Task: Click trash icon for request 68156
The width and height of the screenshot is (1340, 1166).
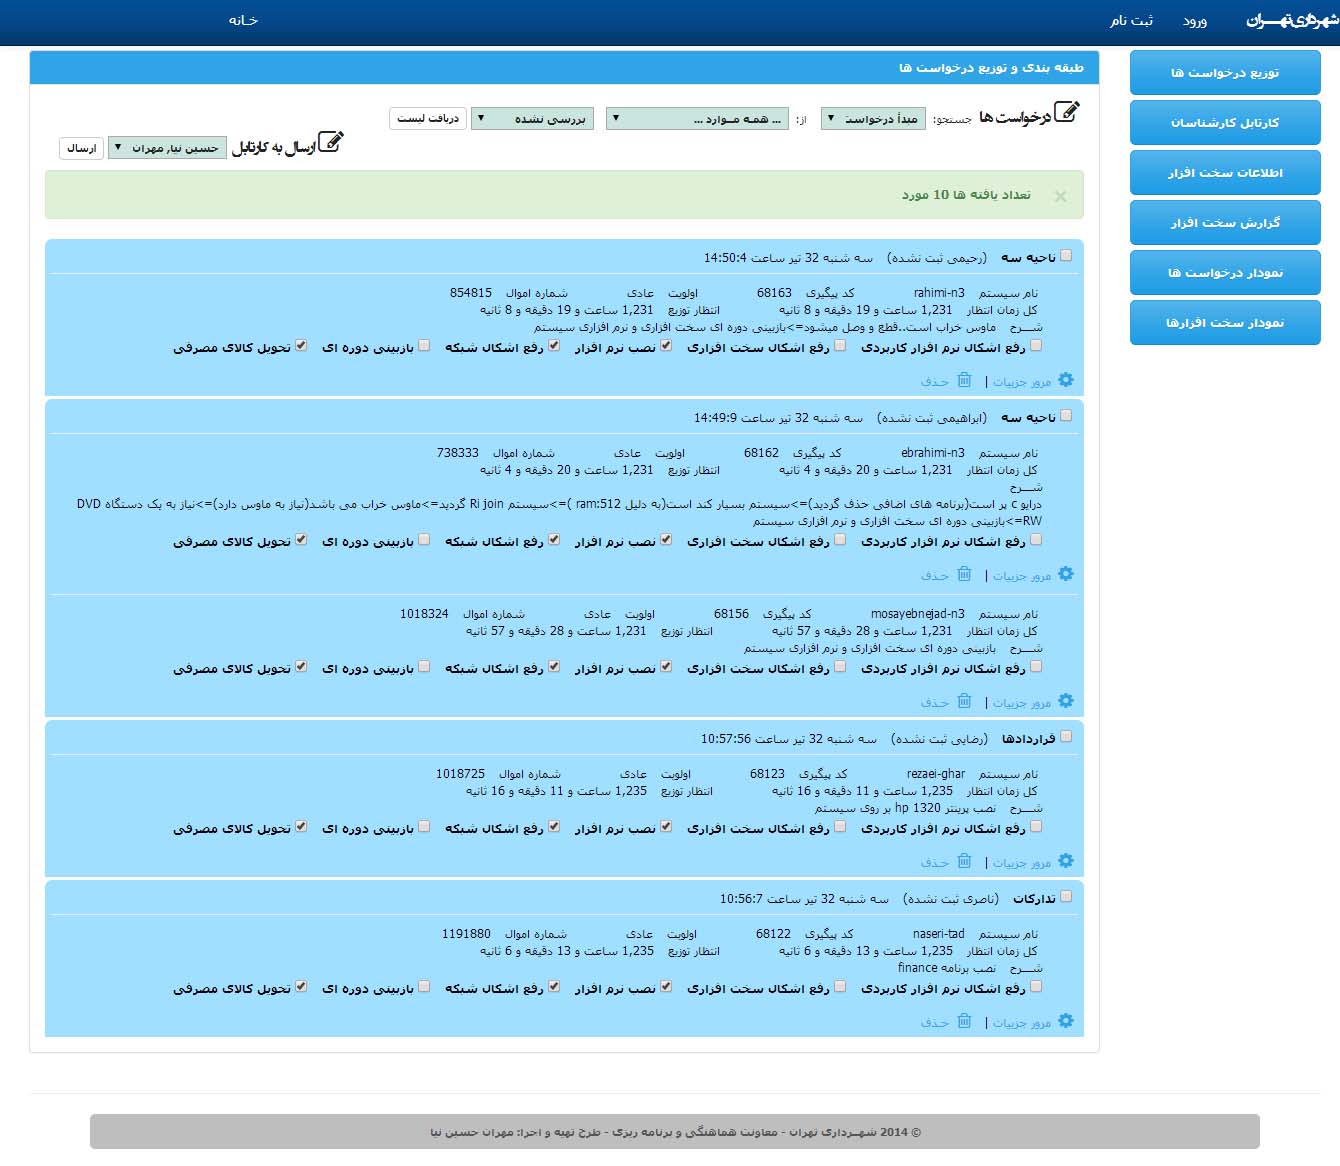Action: [x=964, y=701]
